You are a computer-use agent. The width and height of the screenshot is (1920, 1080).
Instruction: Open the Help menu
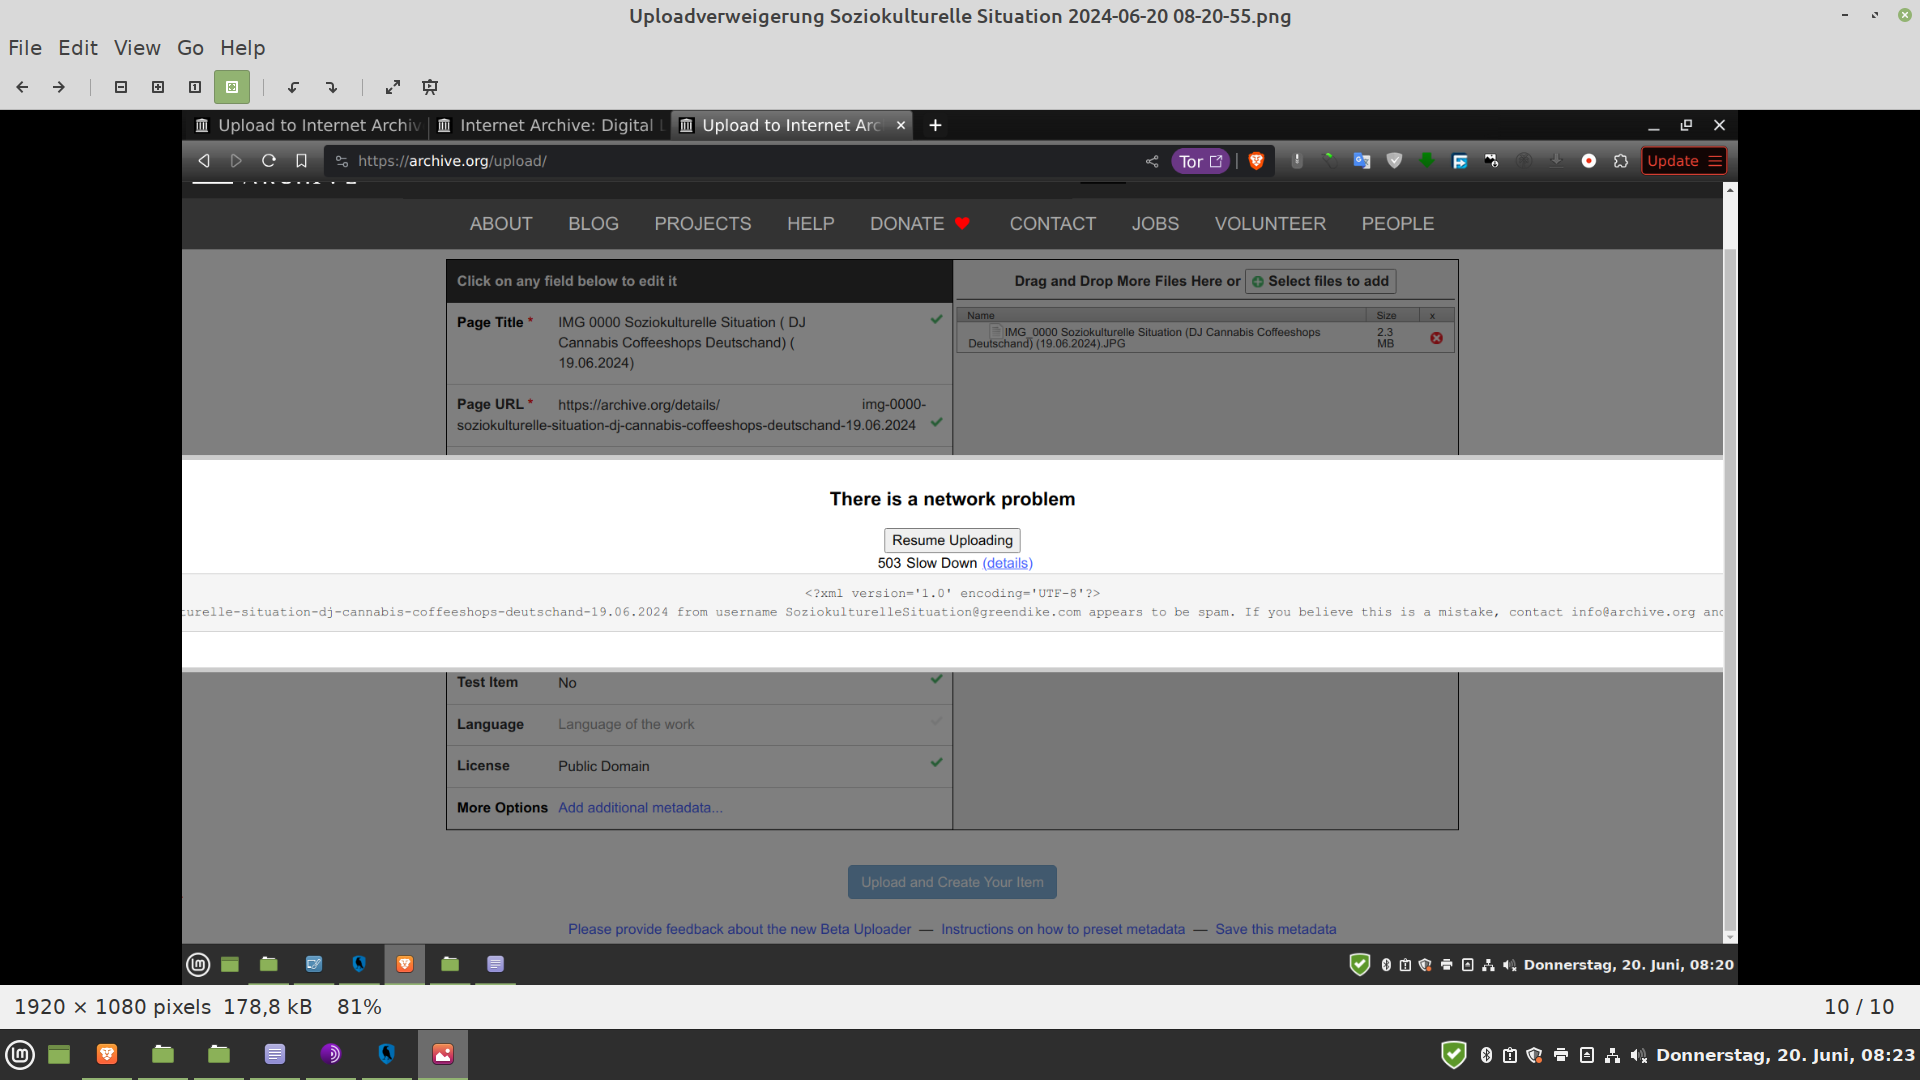coord(243,48)
